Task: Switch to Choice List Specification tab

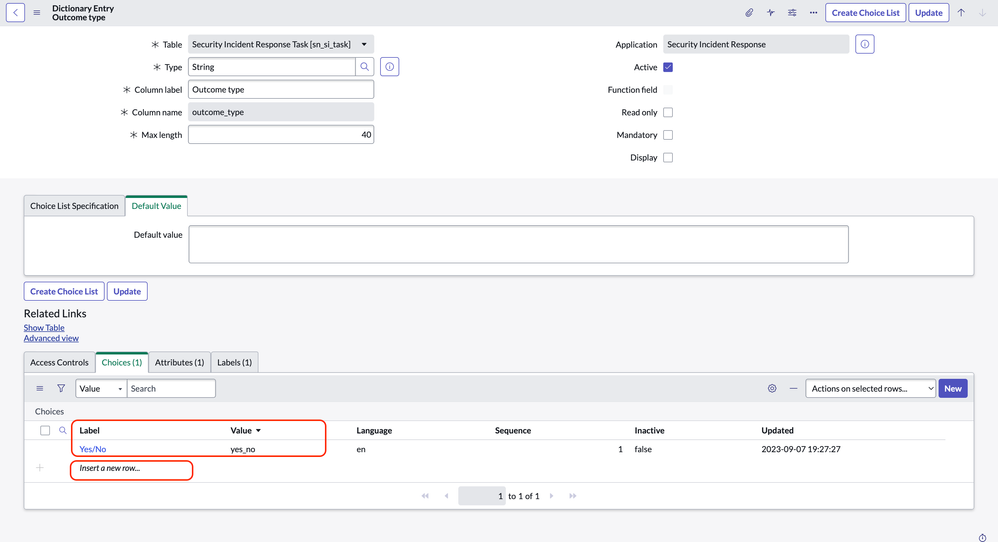Action: [x=74, y=206]
